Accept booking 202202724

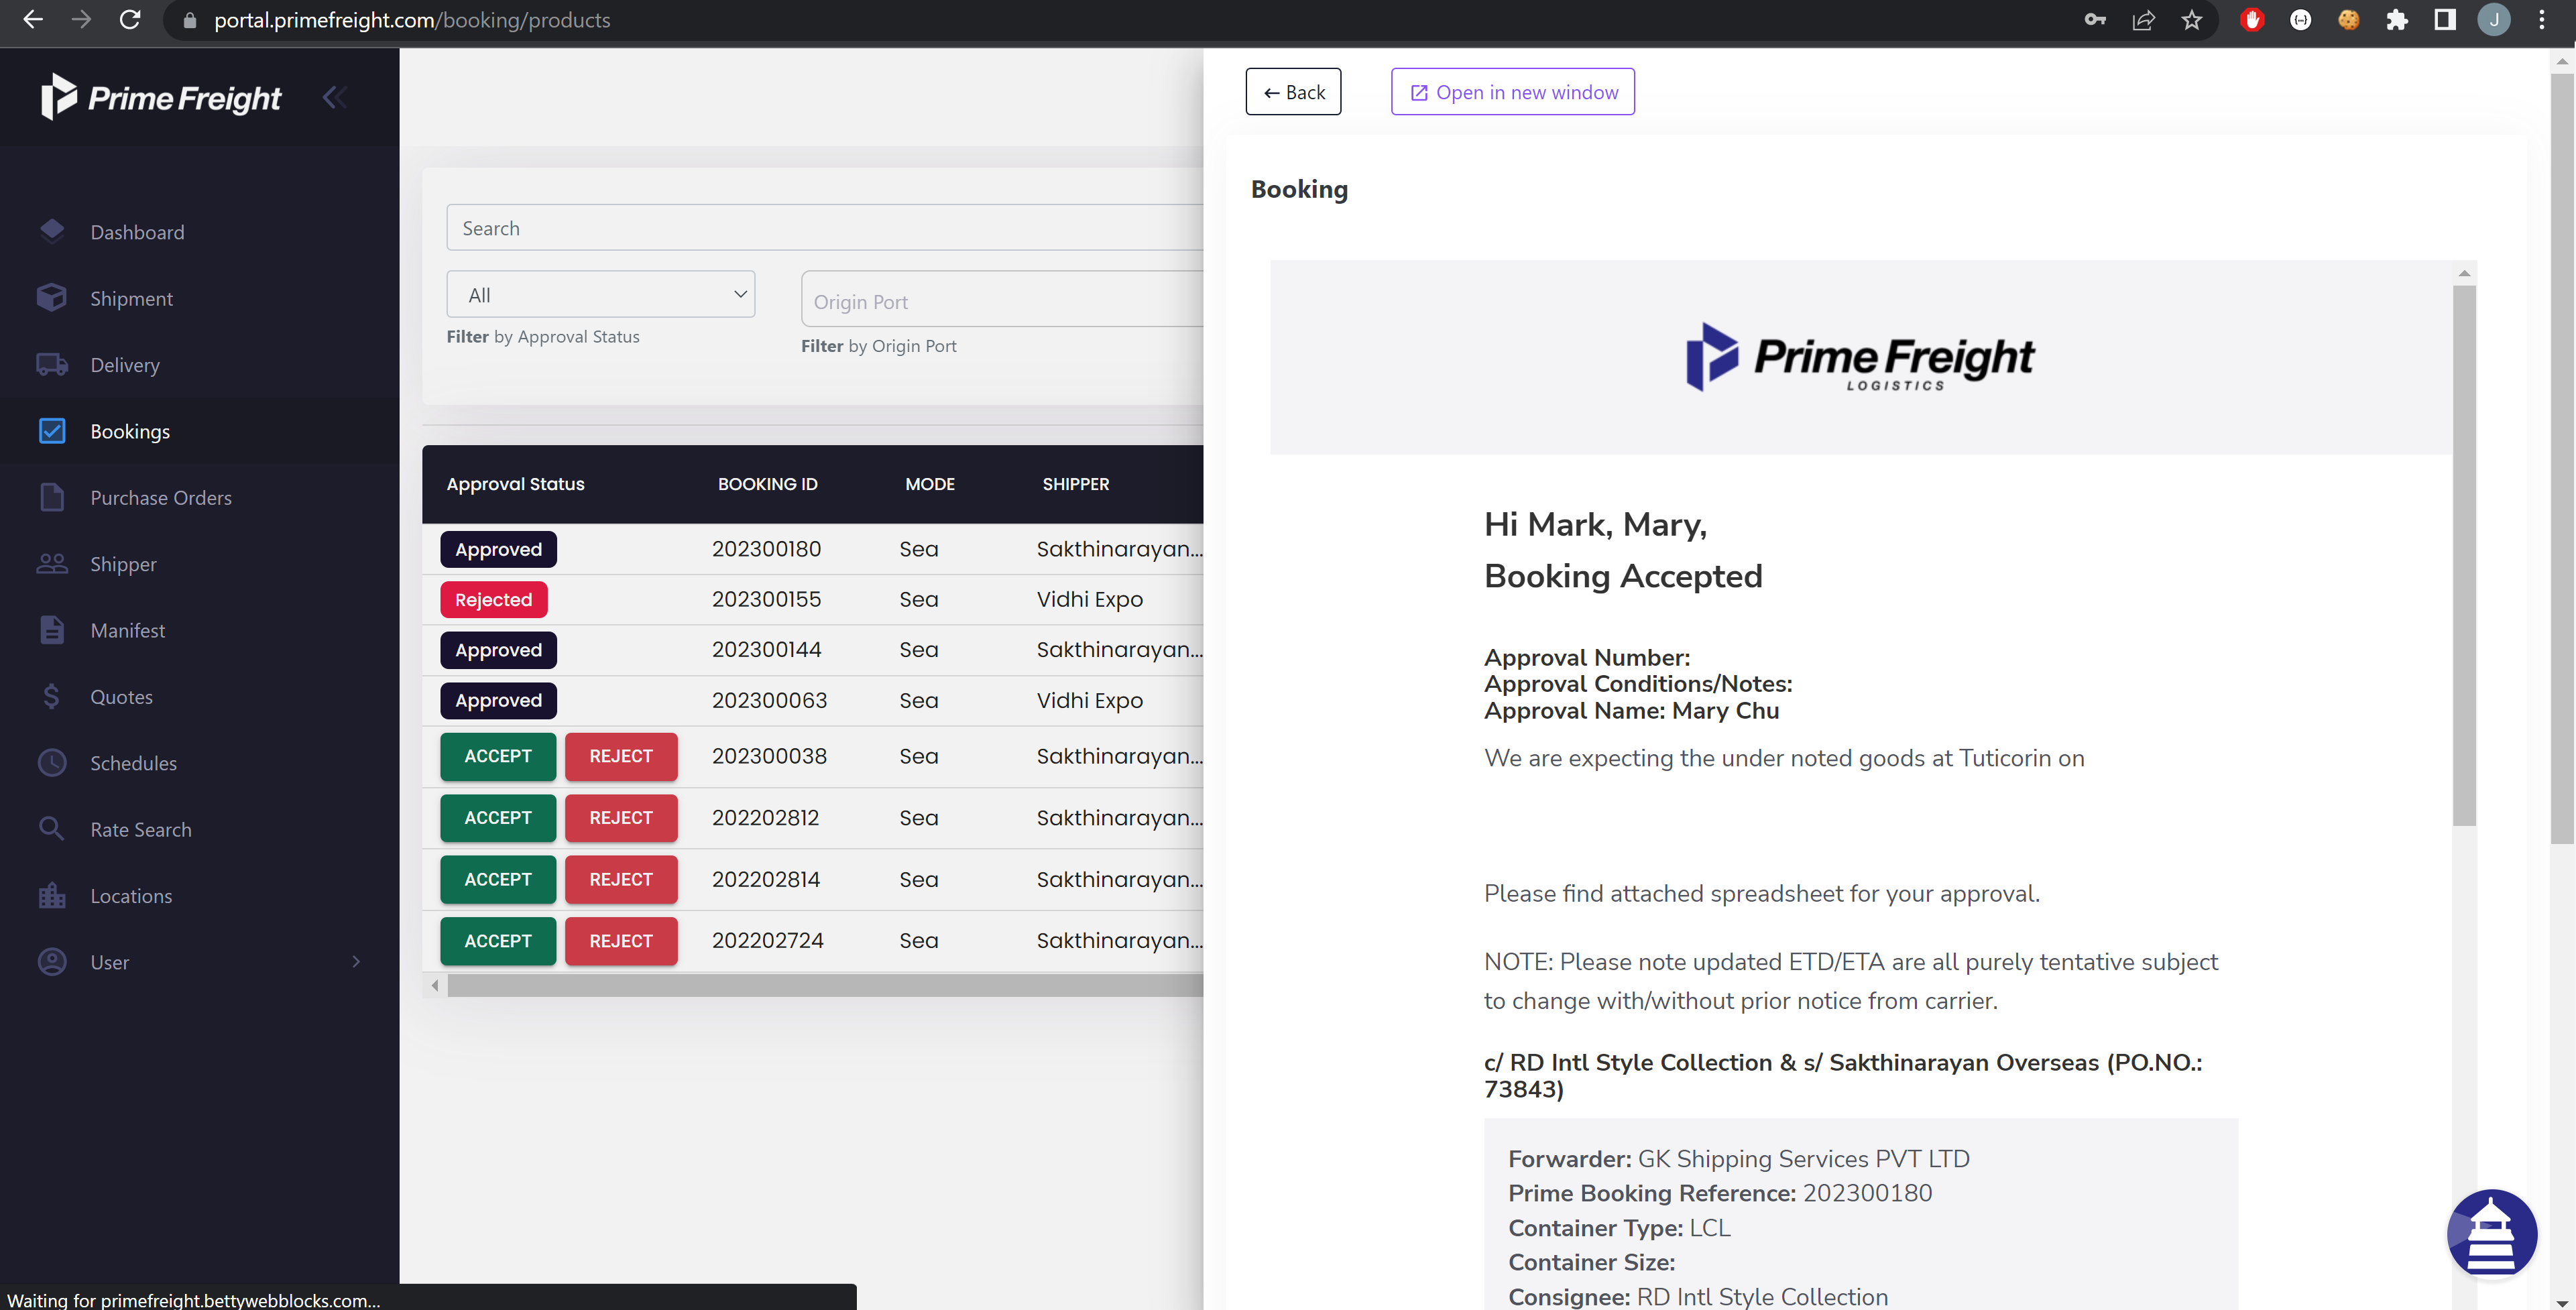(498, 941)
